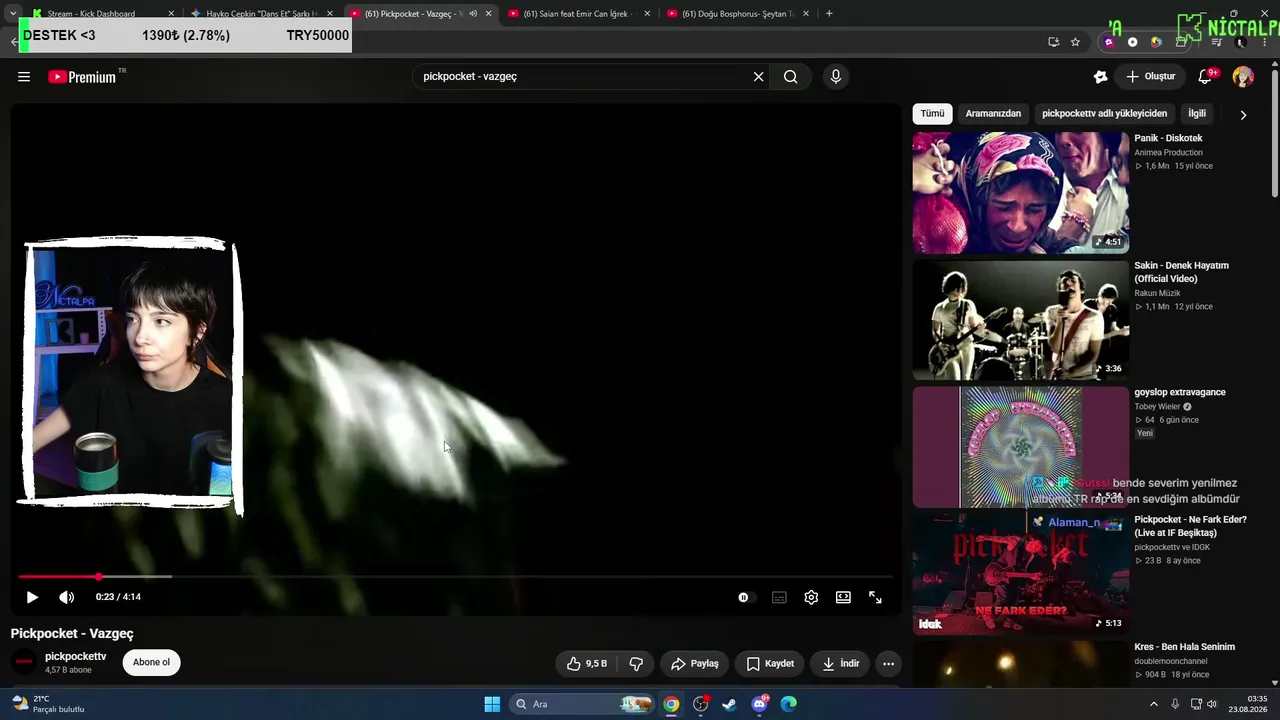The height and width of the screenshot is (720, 1280).
Task: Switch the player to theater mode
Action: tap(843, 597)
